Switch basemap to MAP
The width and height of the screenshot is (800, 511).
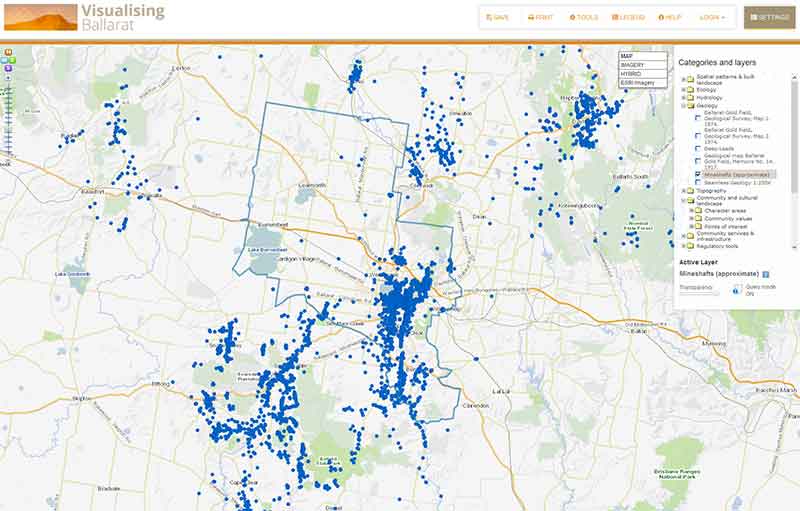643,56
